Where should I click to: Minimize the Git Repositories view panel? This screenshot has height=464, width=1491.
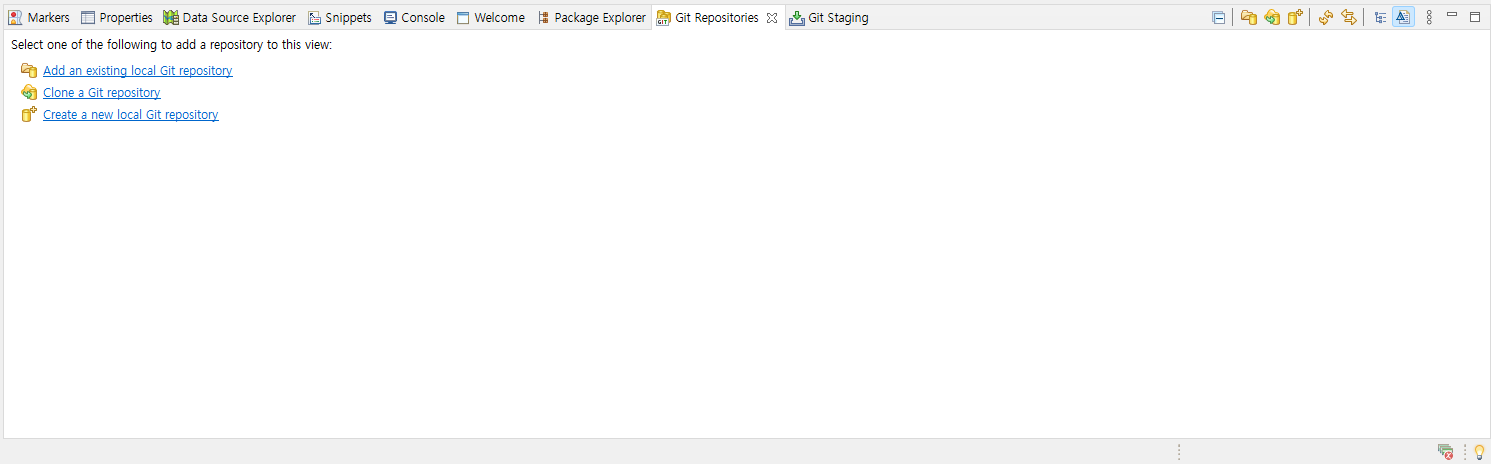tap(1452, 16)
